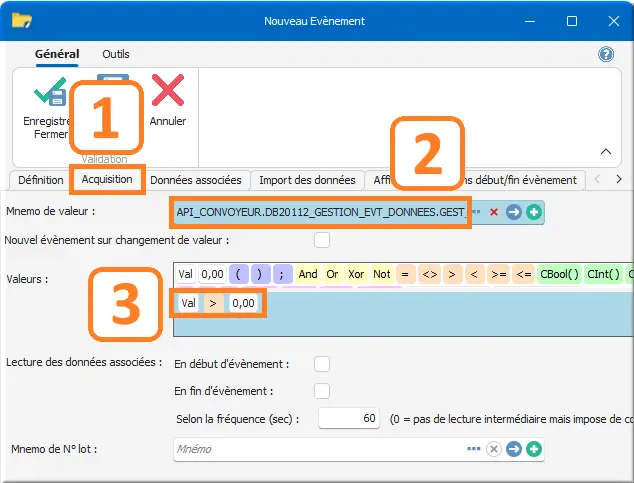Insert Val token from formula toolbar
634x483 pixels.
click(x=186, y=274)
